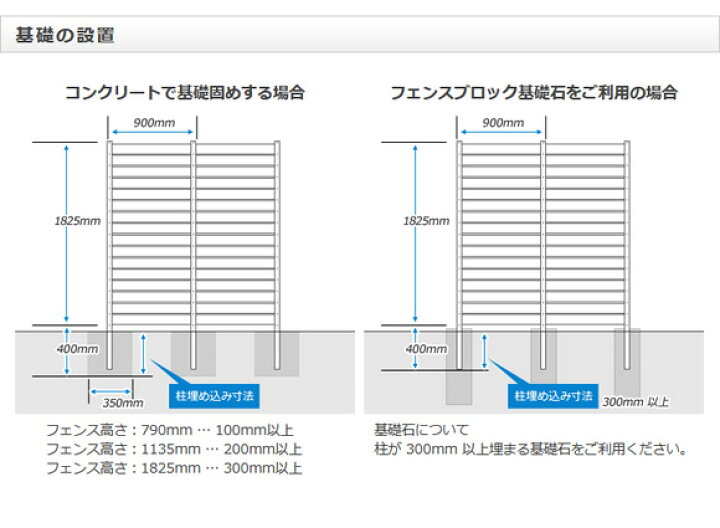
Task: Click the 基礎の設置 heading text
Action: [x=65, y=35]
